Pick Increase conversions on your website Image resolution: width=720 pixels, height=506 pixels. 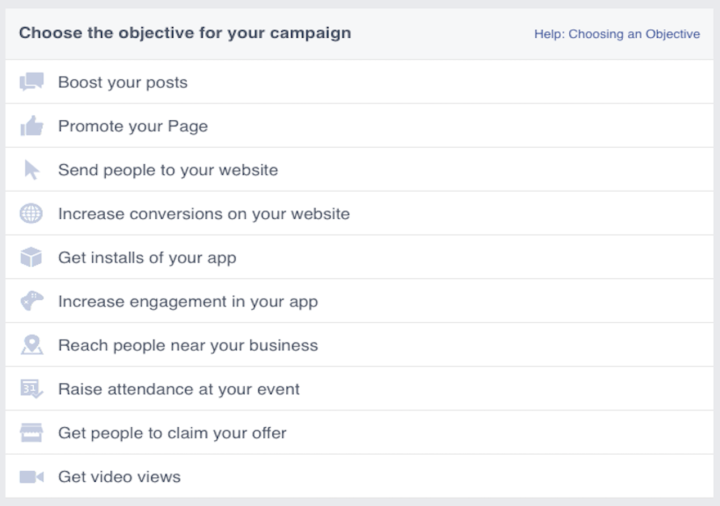[204, 214]
